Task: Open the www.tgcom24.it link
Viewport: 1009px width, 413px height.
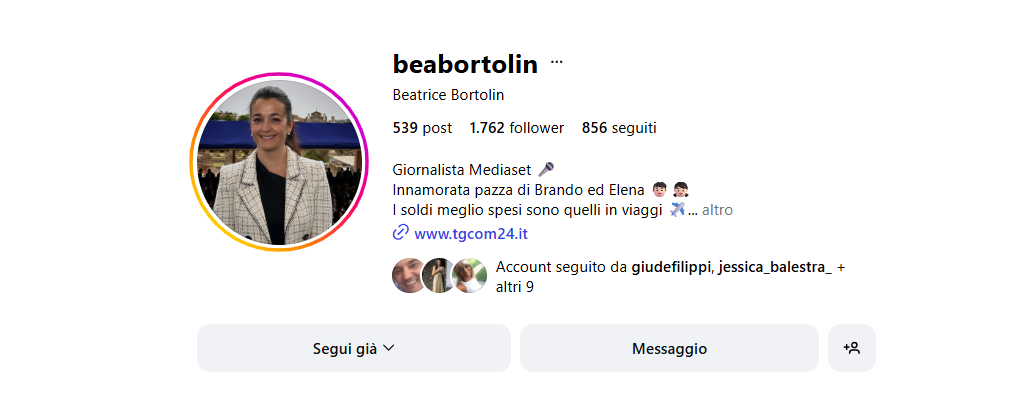Action: pos(471,234)
